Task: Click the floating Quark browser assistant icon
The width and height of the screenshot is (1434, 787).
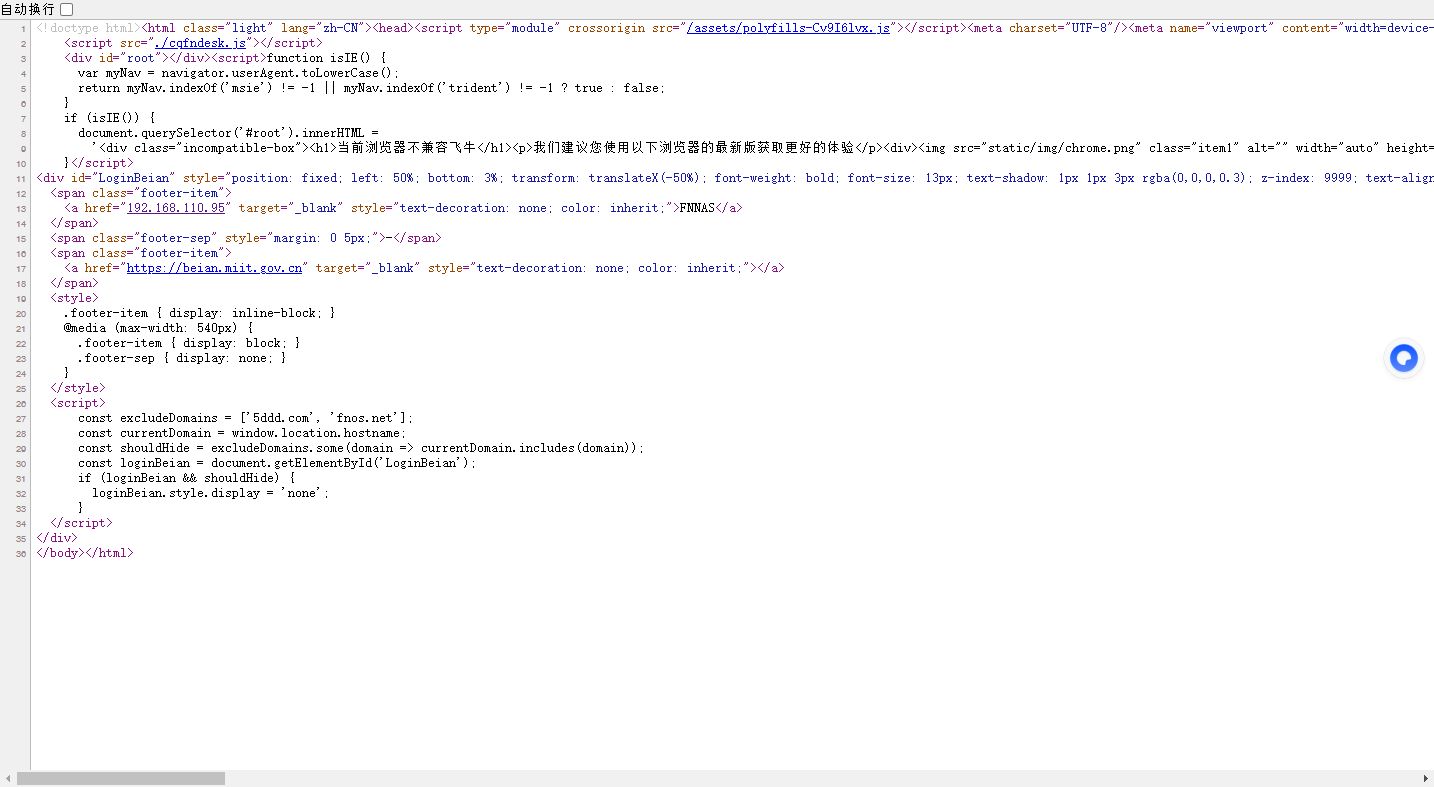Action: click(x=1403, y=358)
